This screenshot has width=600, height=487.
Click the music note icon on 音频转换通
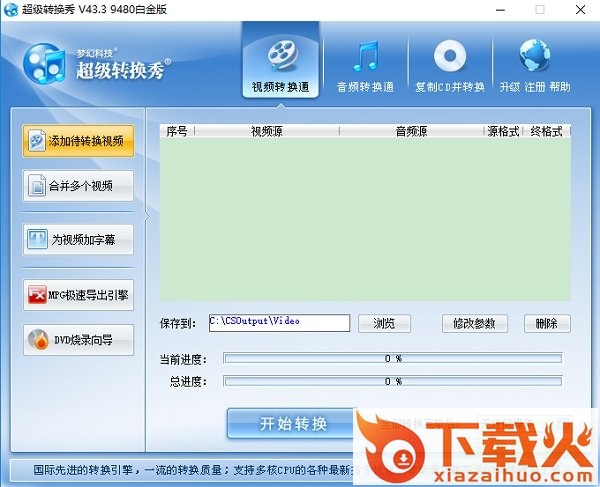[365, 56]
